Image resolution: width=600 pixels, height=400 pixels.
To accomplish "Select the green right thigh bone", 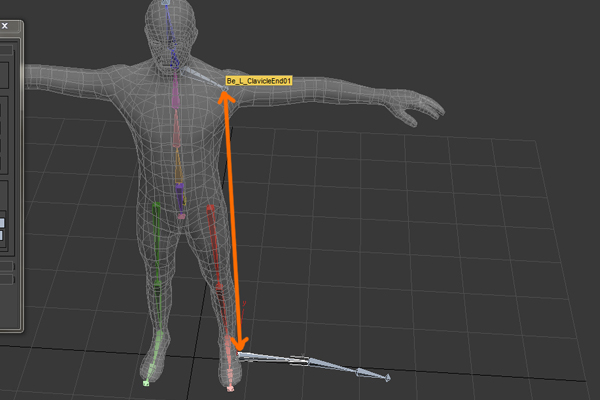I will 156,242.
